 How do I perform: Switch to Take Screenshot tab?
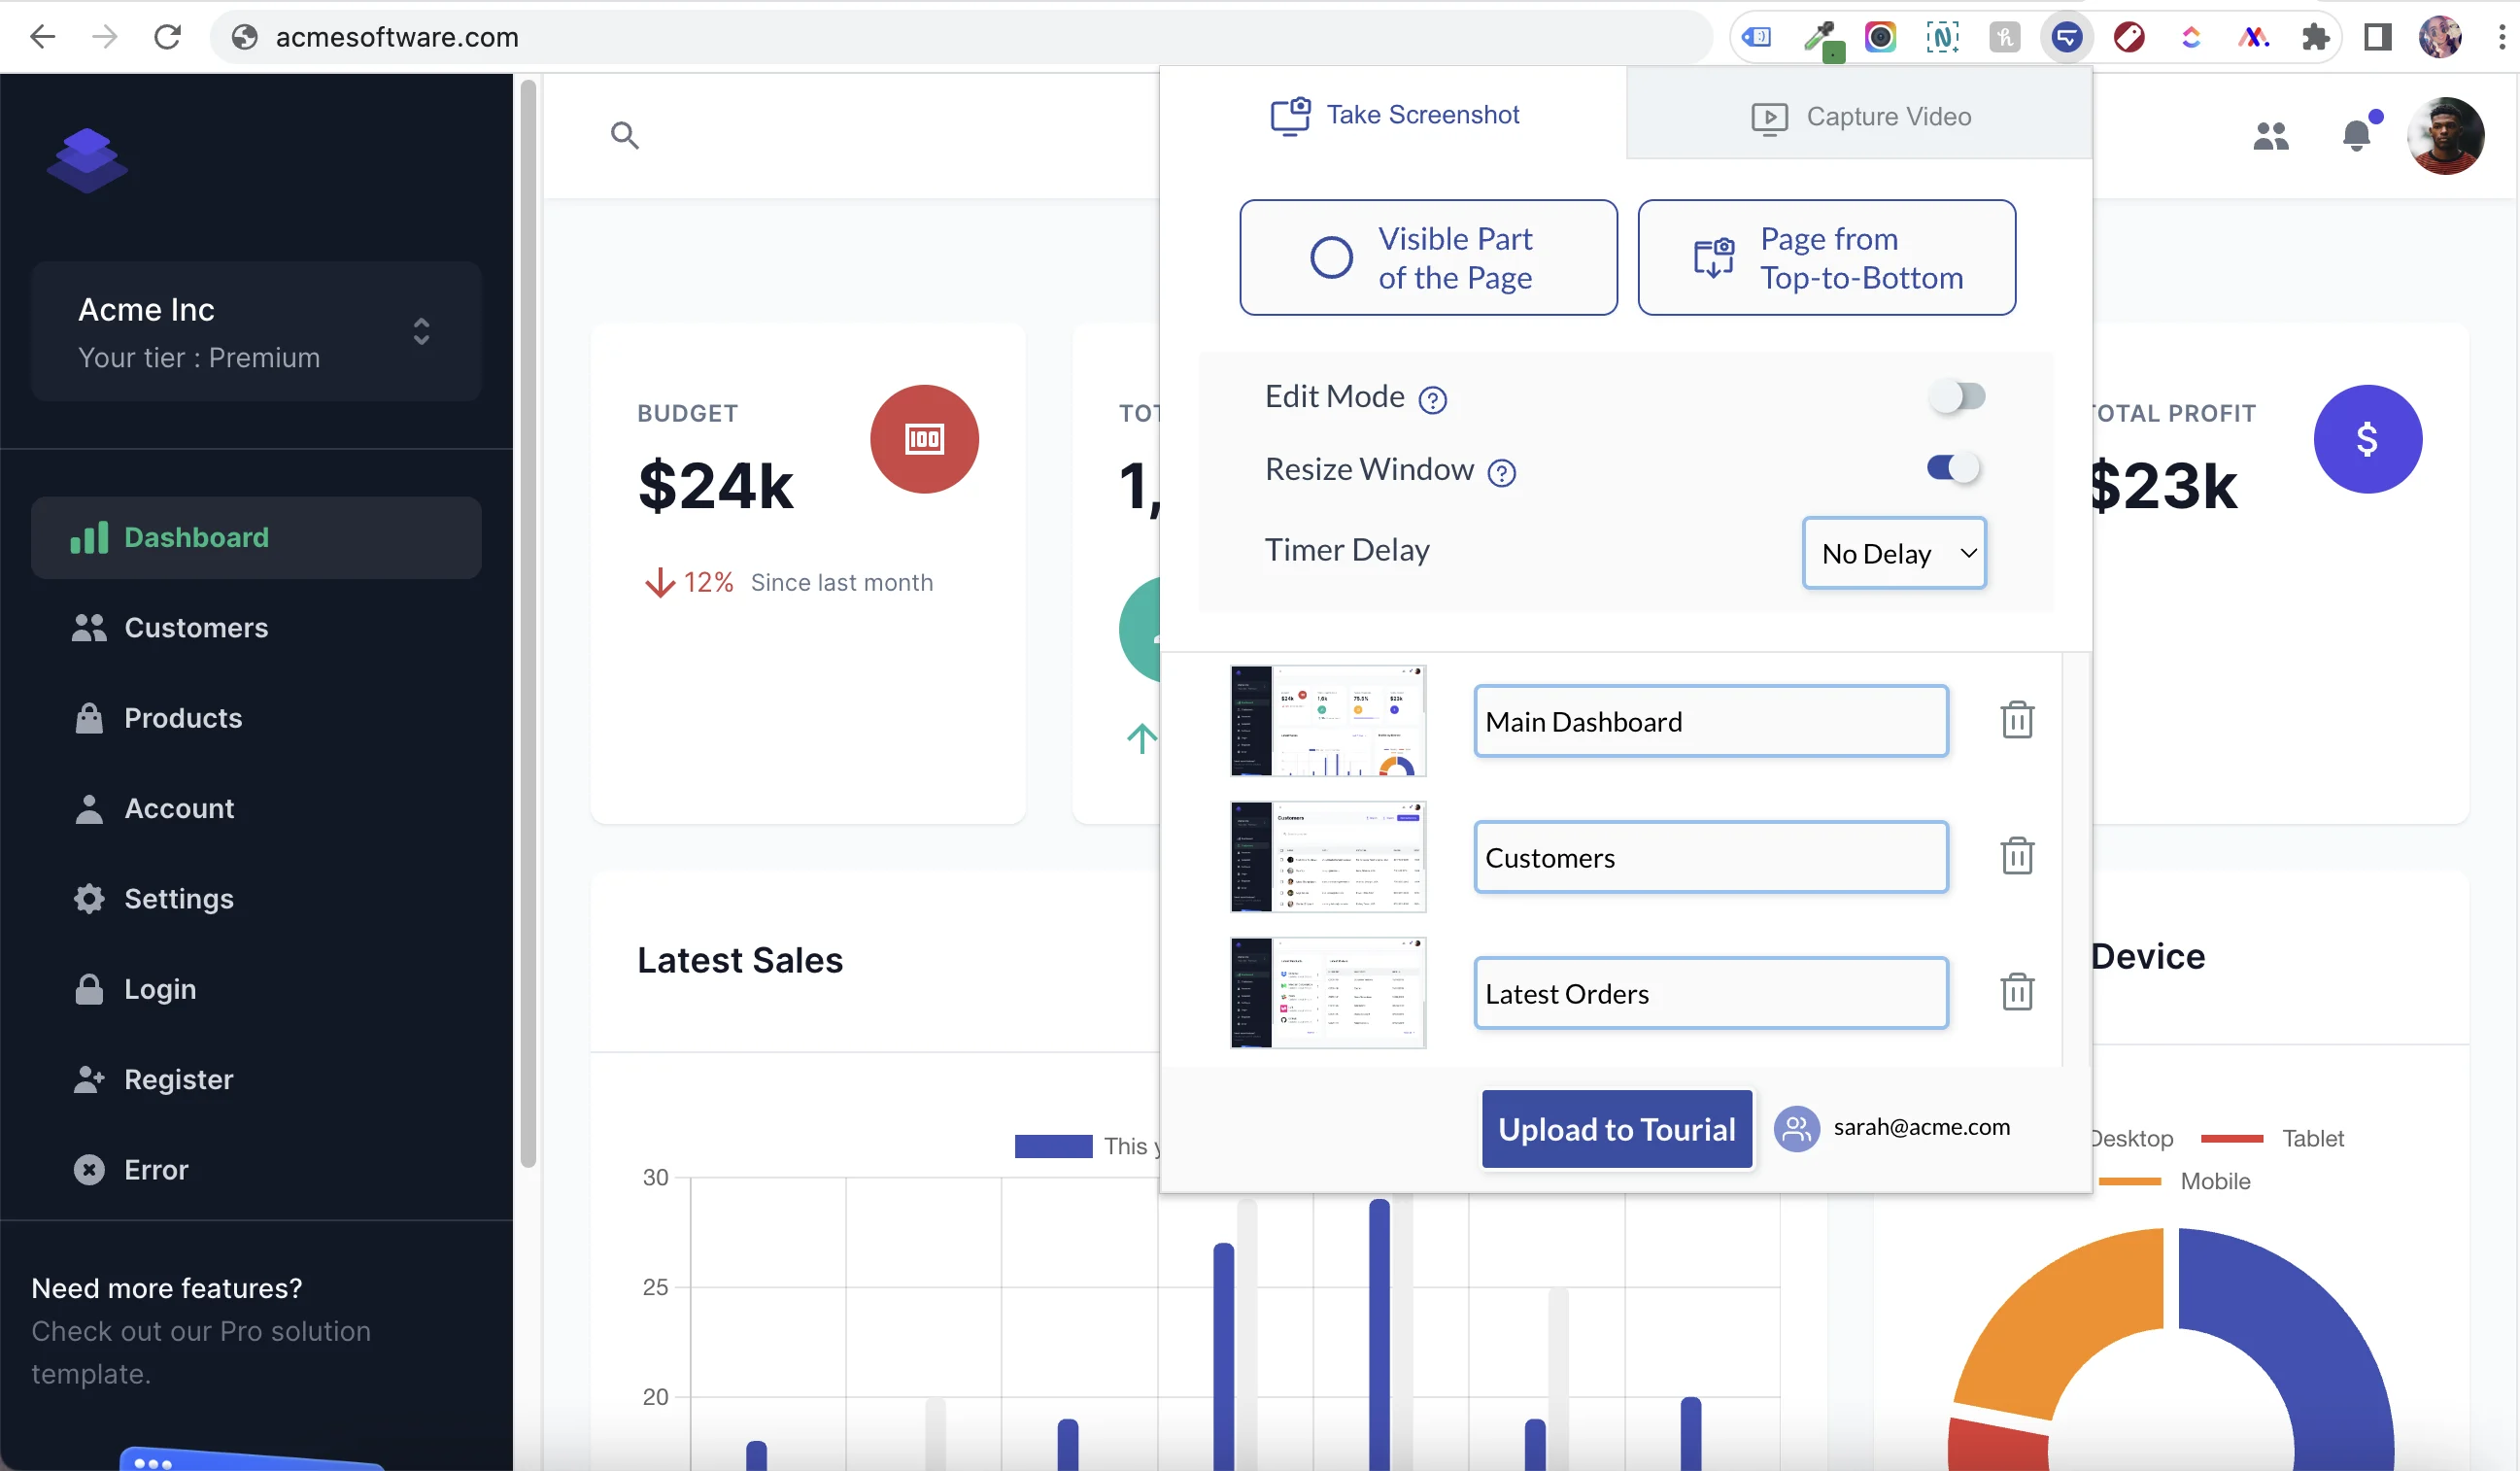click(1394, 115)
